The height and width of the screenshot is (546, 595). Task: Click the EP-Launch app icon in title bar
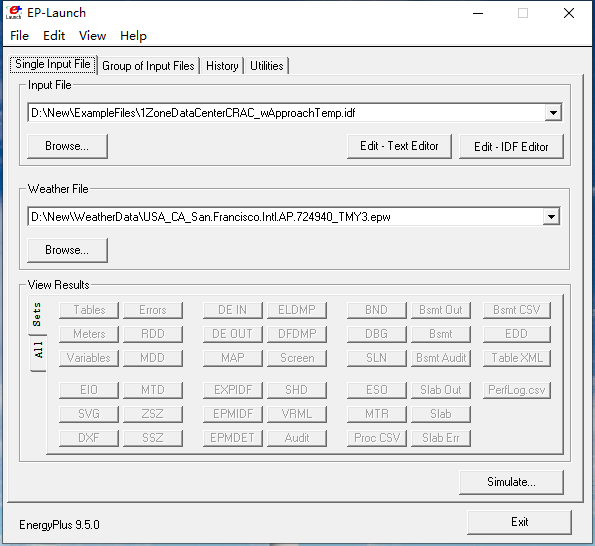coord(14,13)
